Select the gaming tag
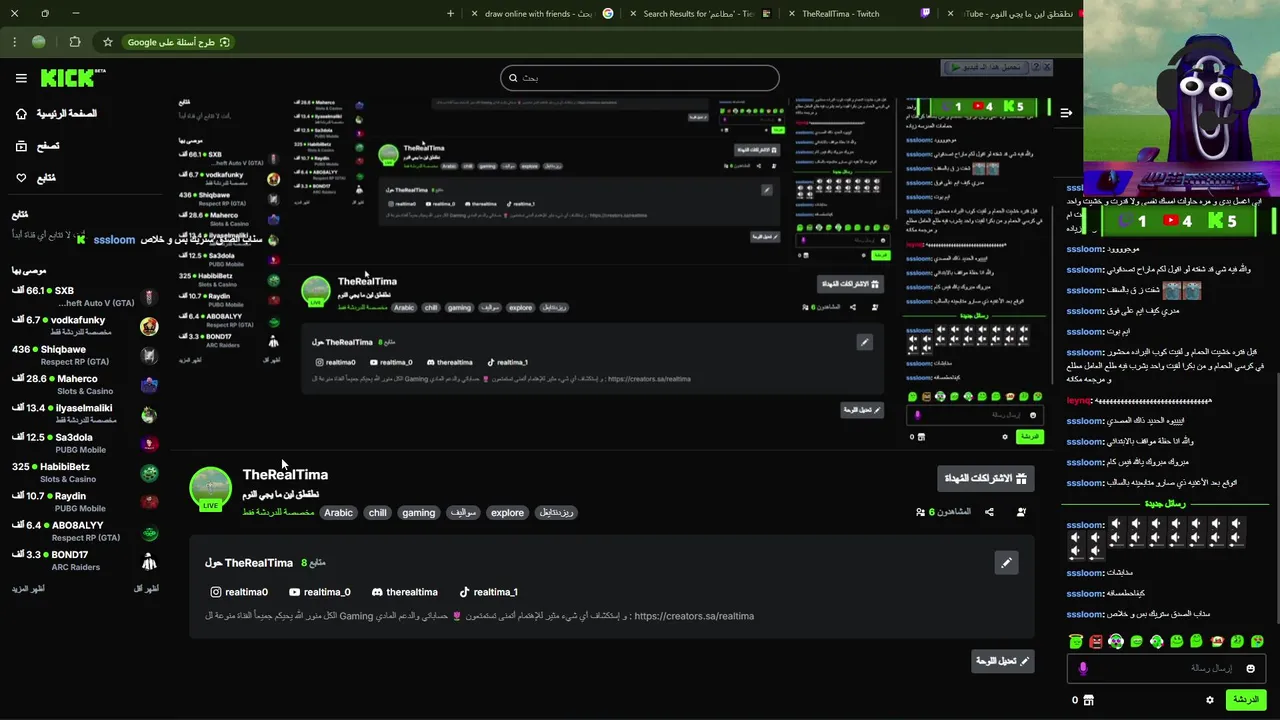The image size is (1280, 720). click(418, 512)
